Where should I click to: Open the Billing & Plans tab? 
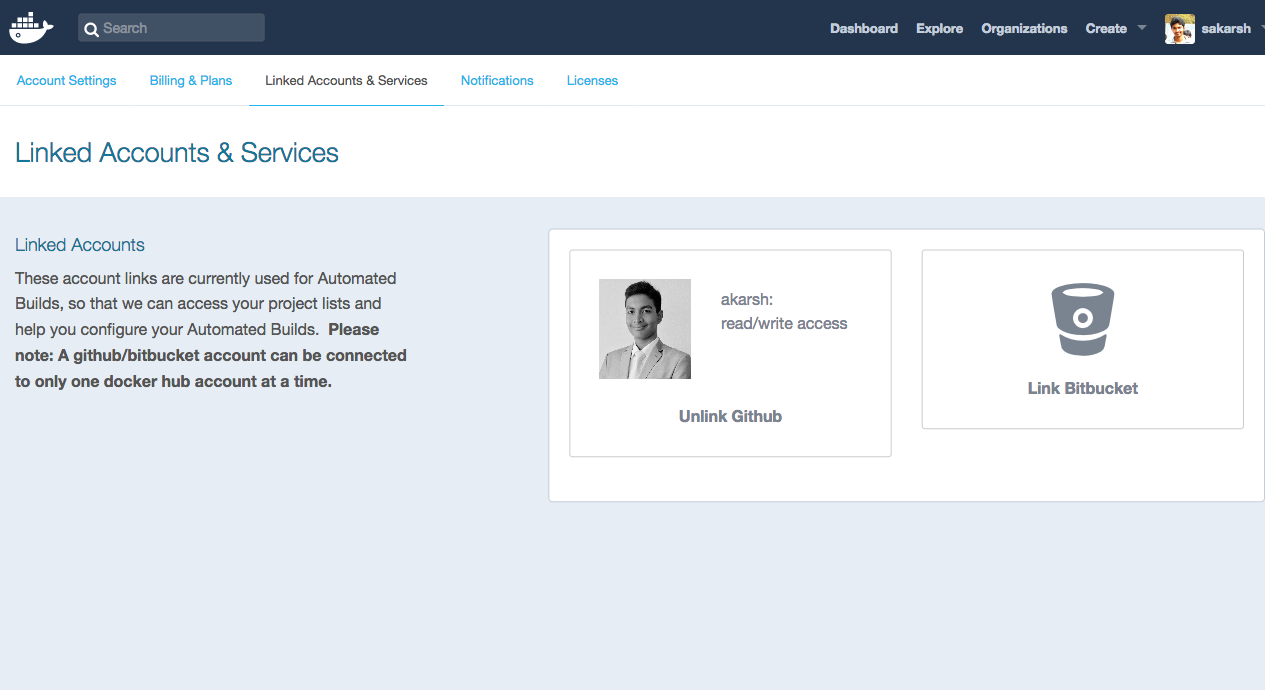click(191, 81)
